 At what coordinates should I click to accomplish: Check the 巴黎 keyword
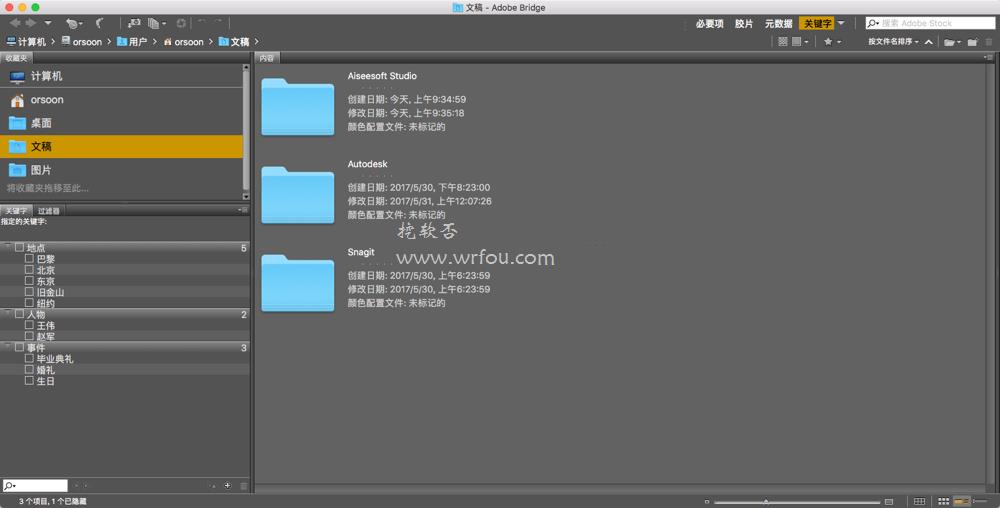pyautogui.click(x=29, y=259)
